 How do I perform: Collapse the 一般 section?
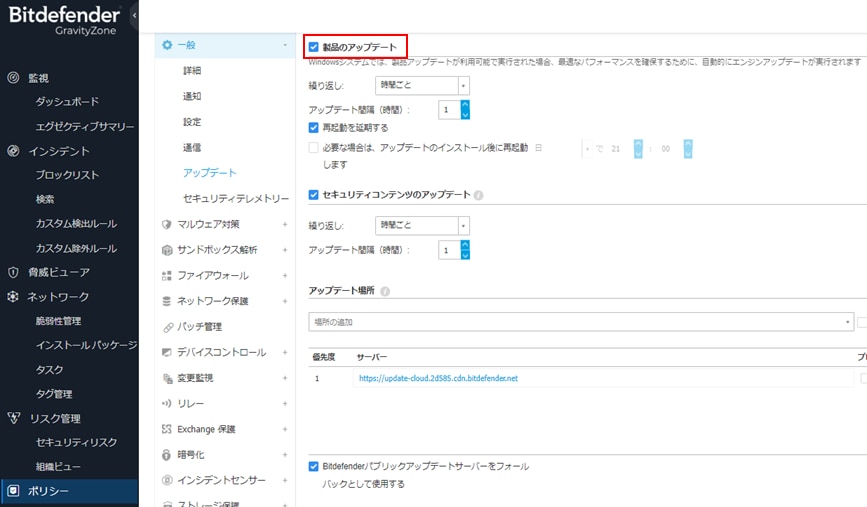[x=285, y=45]
